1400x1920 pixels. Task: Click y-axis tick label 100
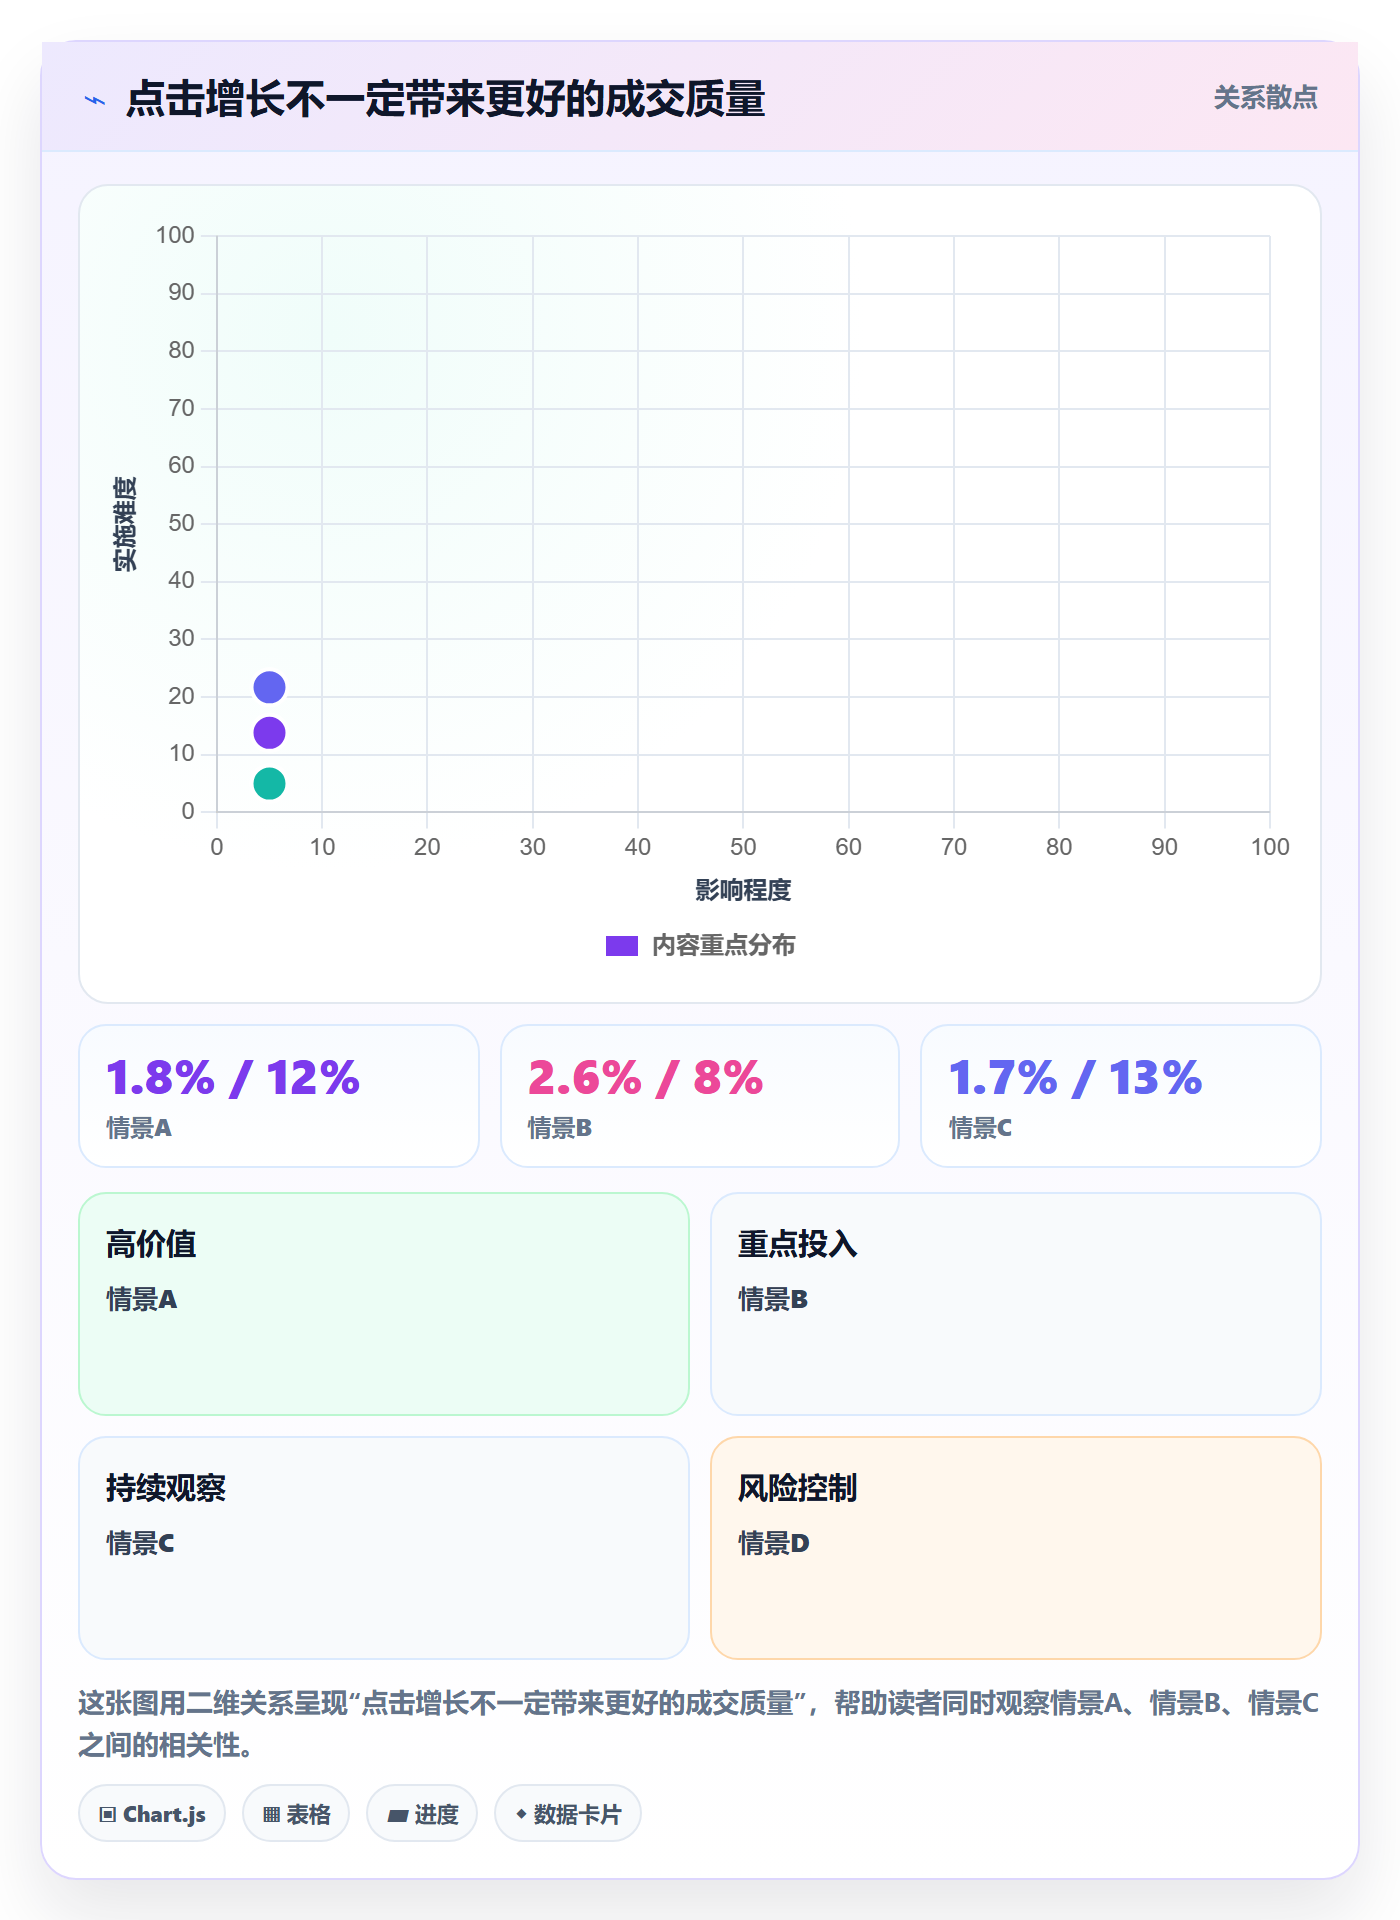click(175, 235)
